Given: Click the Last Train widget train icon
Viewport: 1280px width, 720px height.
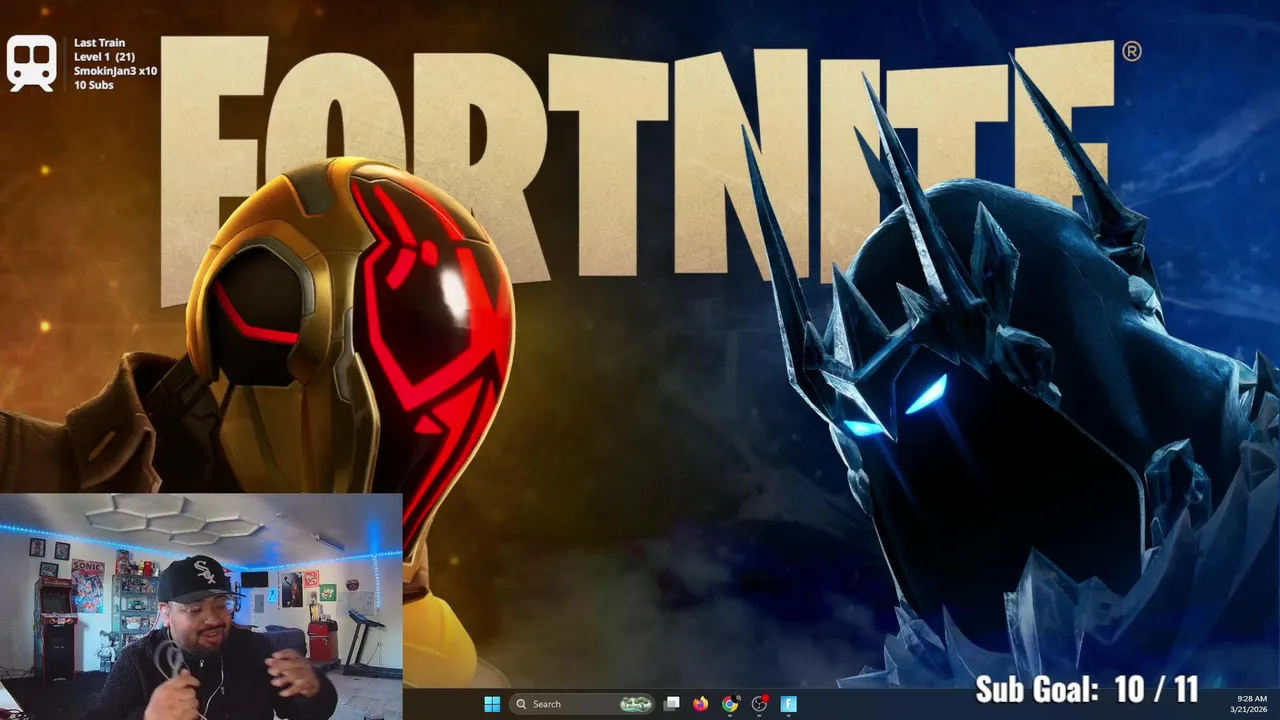Looking at the screenshot, I should tap(31, 63).
